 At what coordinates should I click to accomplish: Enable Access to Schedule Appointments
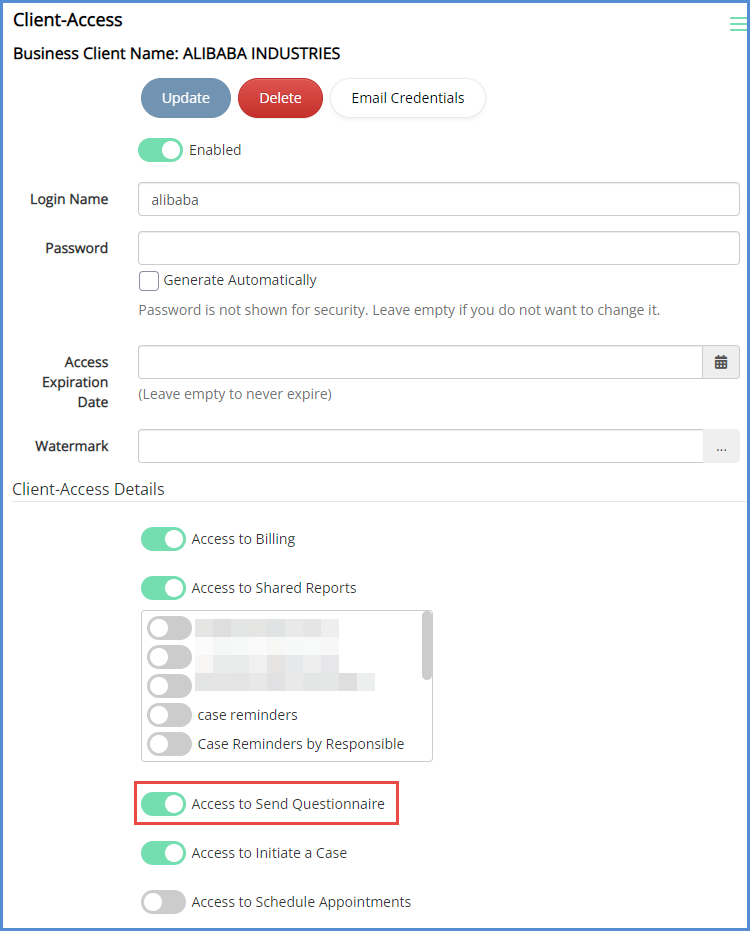click(164, 902)
